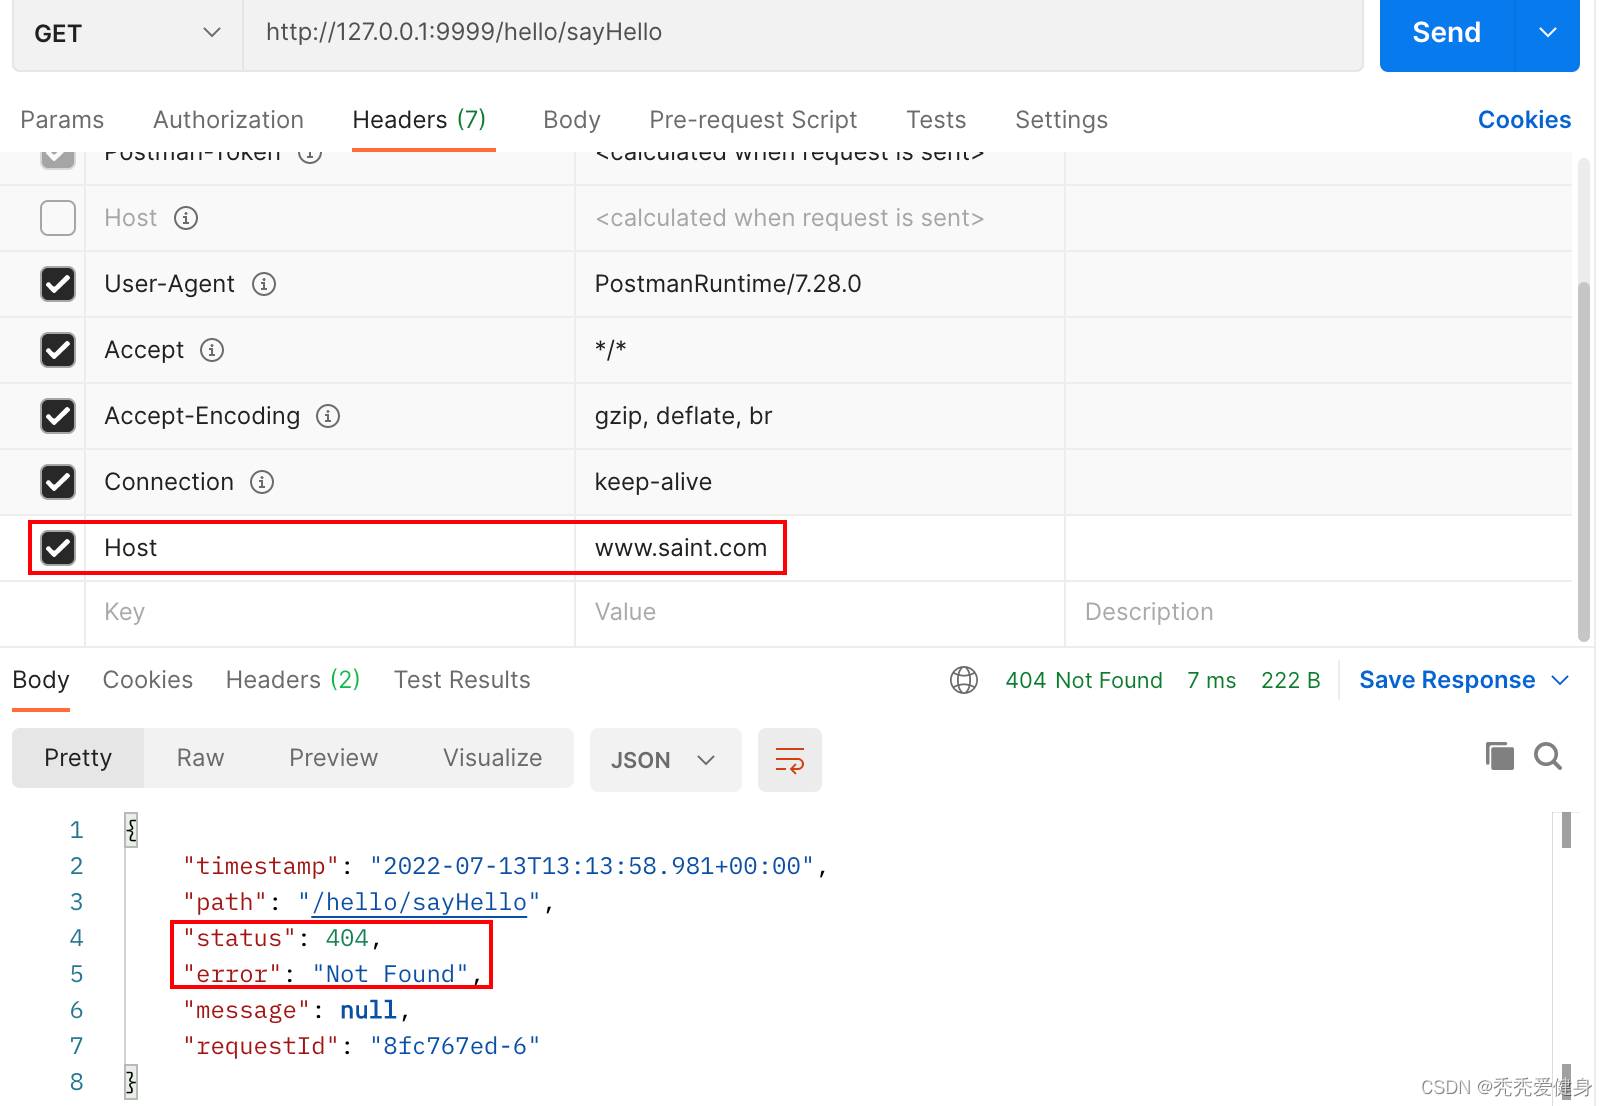Switch to the Test Results tab
1608x1106 pixels.
[462, 680]
